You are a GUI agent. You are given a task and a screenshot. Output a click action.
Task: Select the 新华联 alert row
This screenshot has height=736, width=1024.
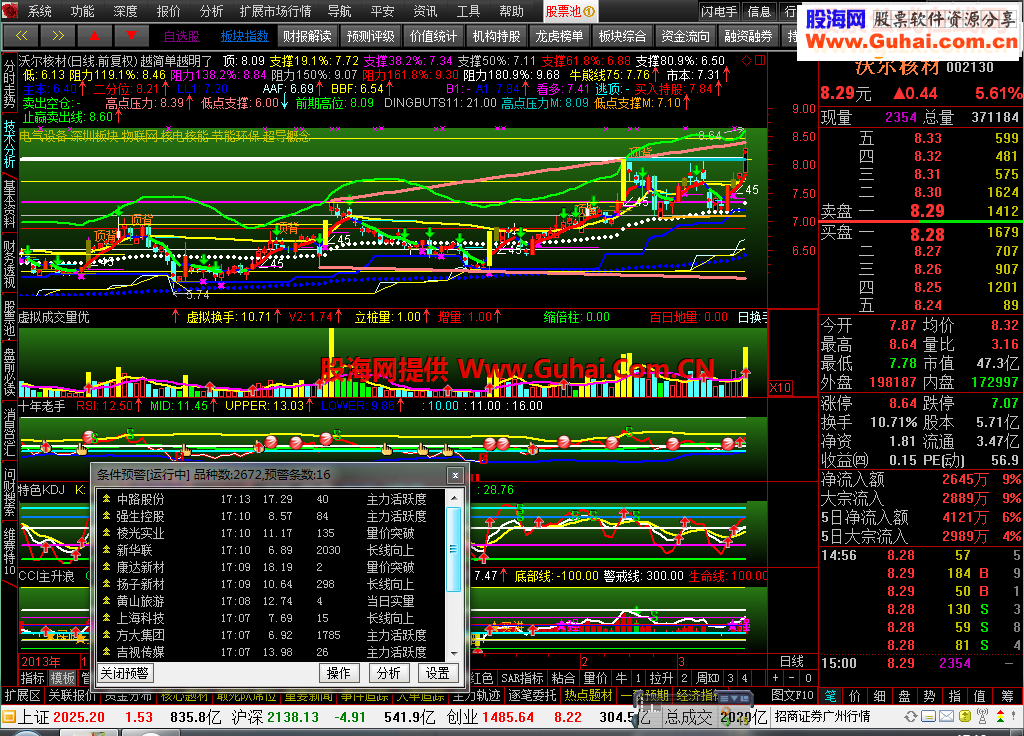click(272, 550)
